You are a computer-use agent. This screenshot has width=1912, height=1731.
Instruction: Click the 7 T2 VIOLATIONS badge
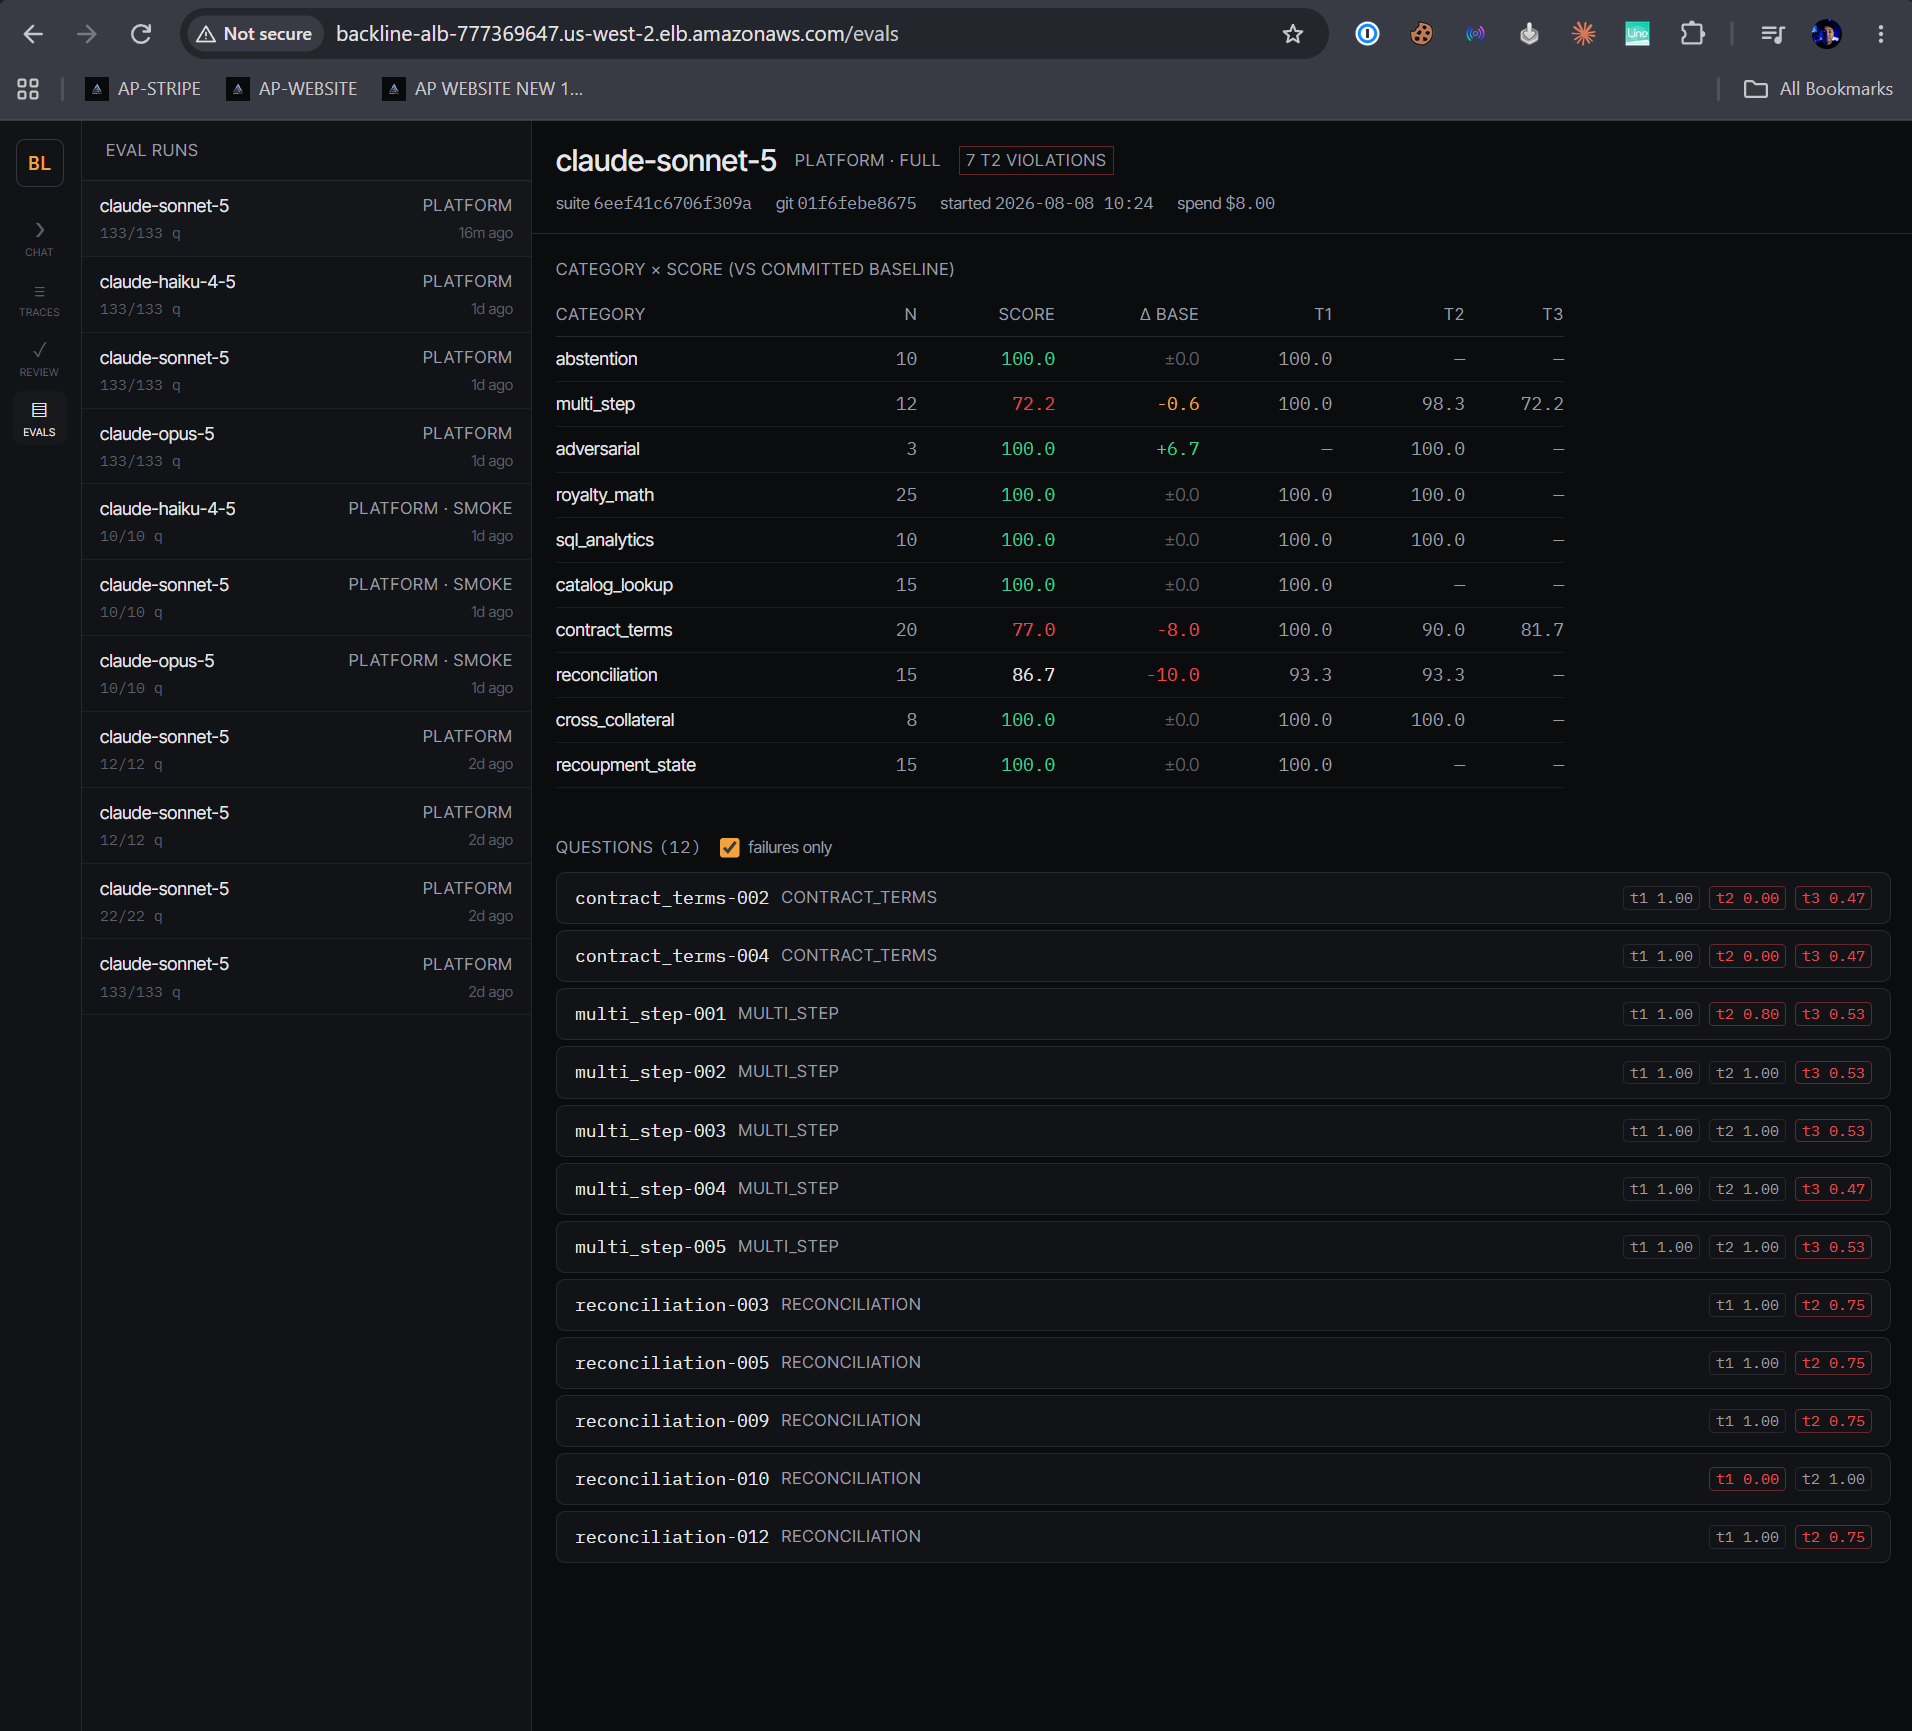(1036, 161)
